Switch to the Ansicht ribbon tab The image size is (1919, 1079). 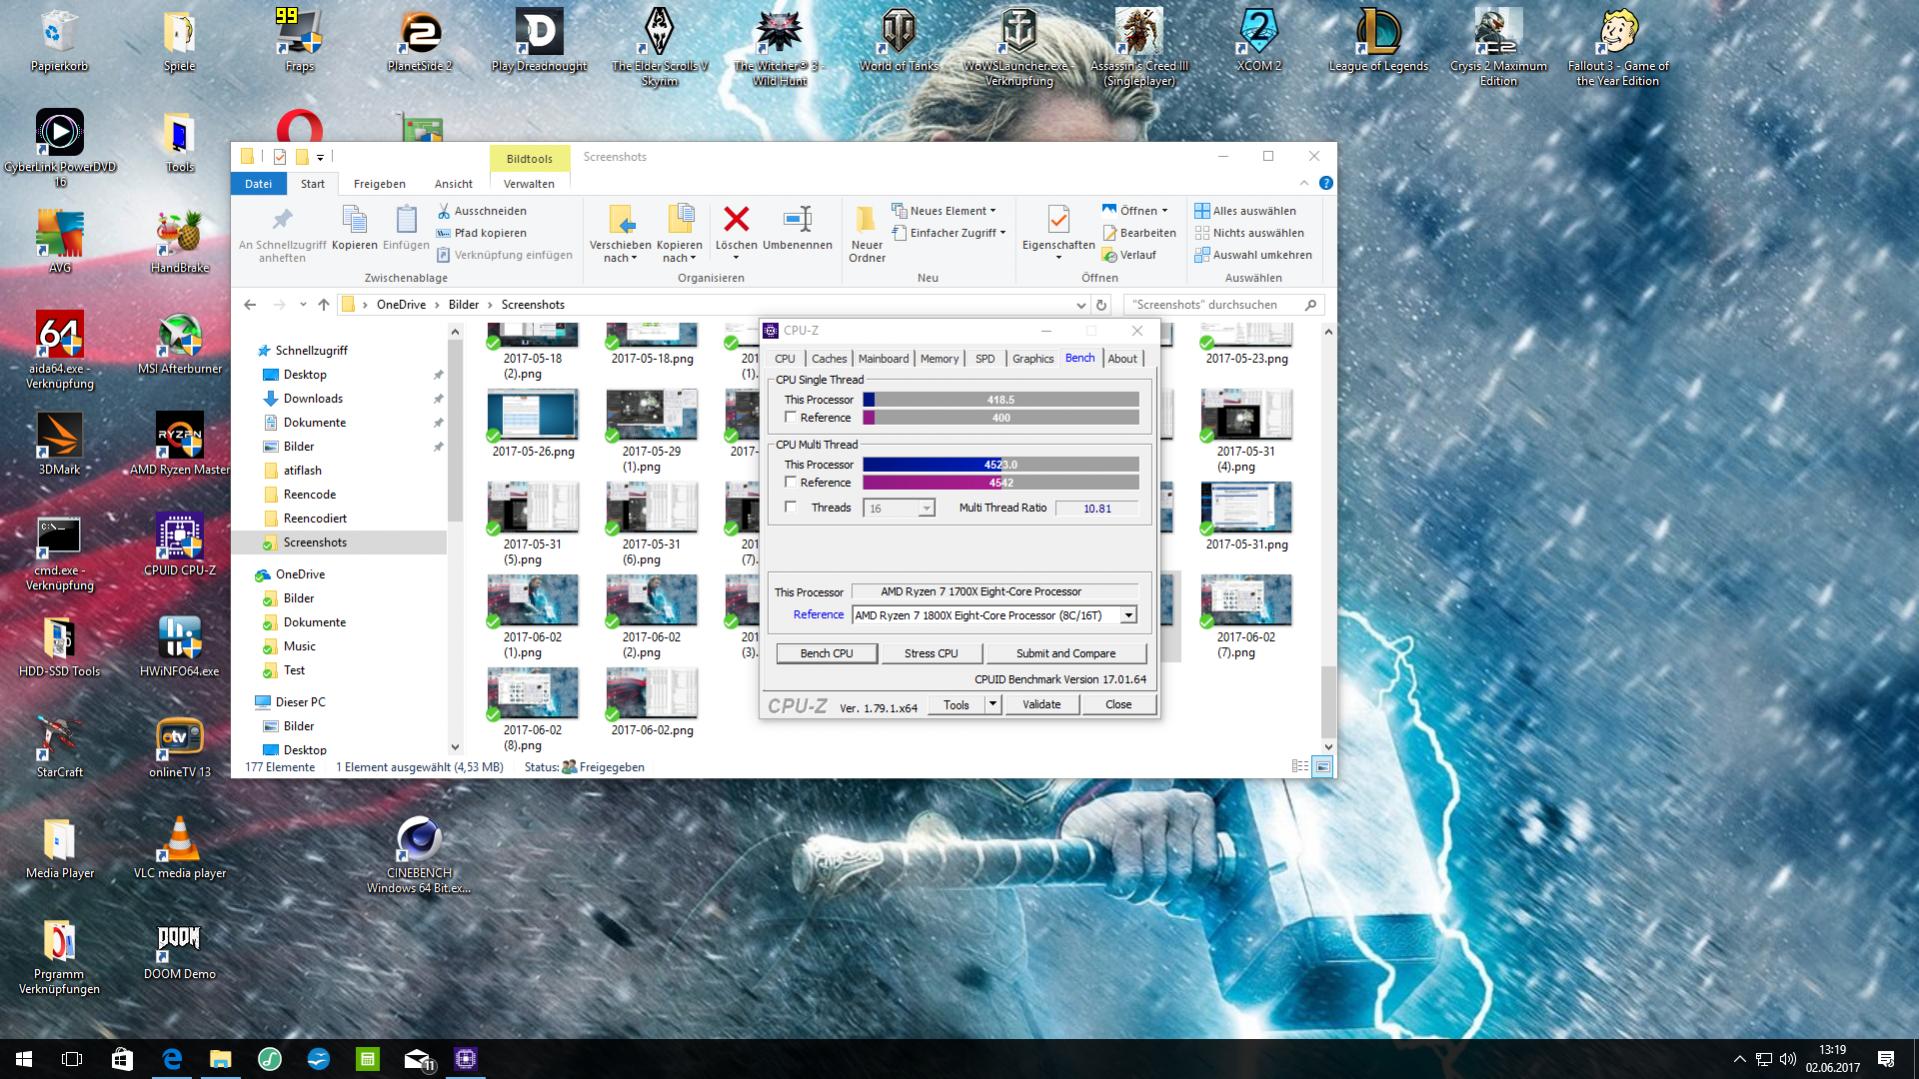point(453,184)
